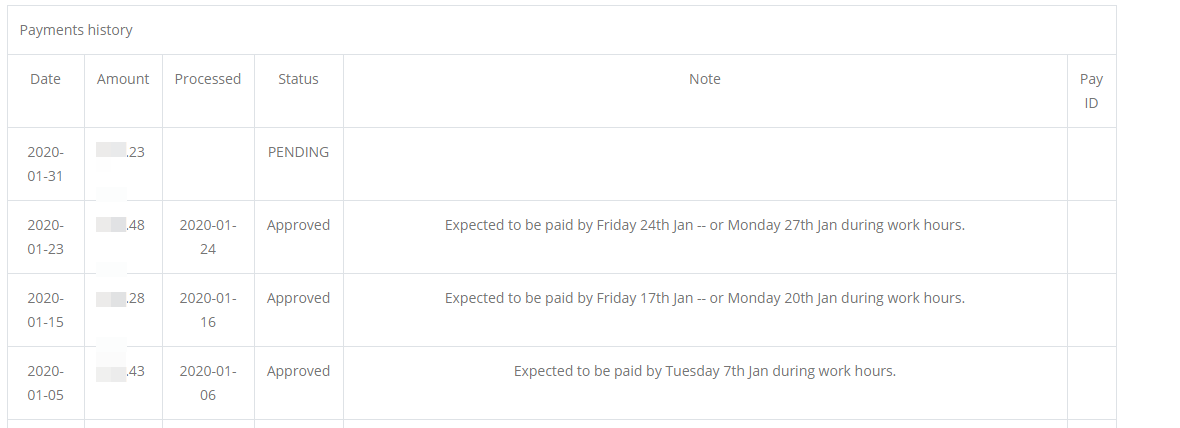Click the Amount column header
The image size is (1180, 428).
coord(123,79)
